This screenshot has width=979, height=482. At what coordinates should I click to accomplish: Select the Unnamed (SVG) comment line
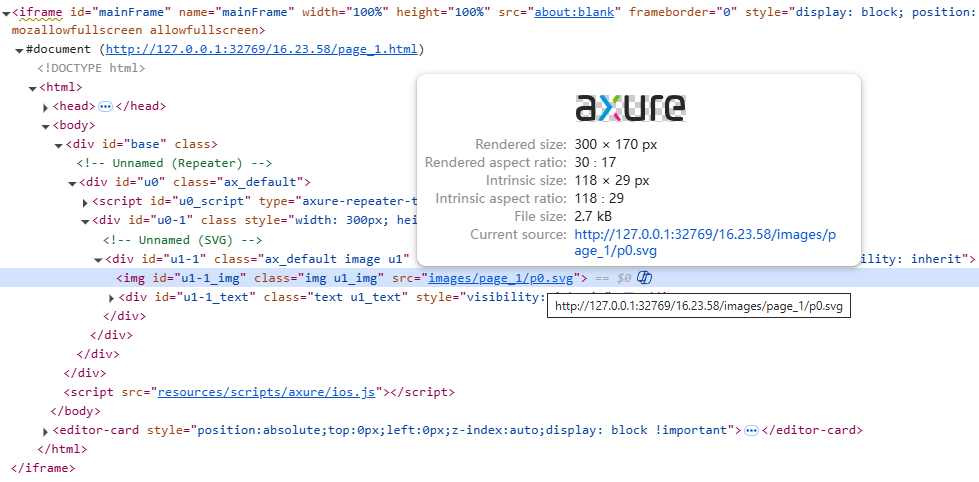[x=182, y=240]
